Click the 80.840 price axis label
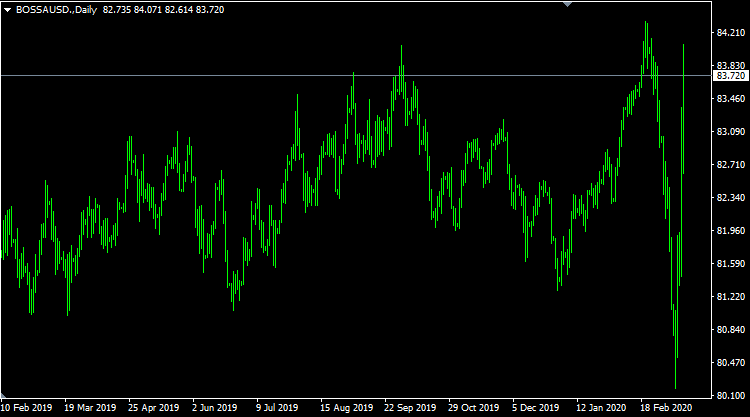The image size is (750, 417). click(731, 329)
